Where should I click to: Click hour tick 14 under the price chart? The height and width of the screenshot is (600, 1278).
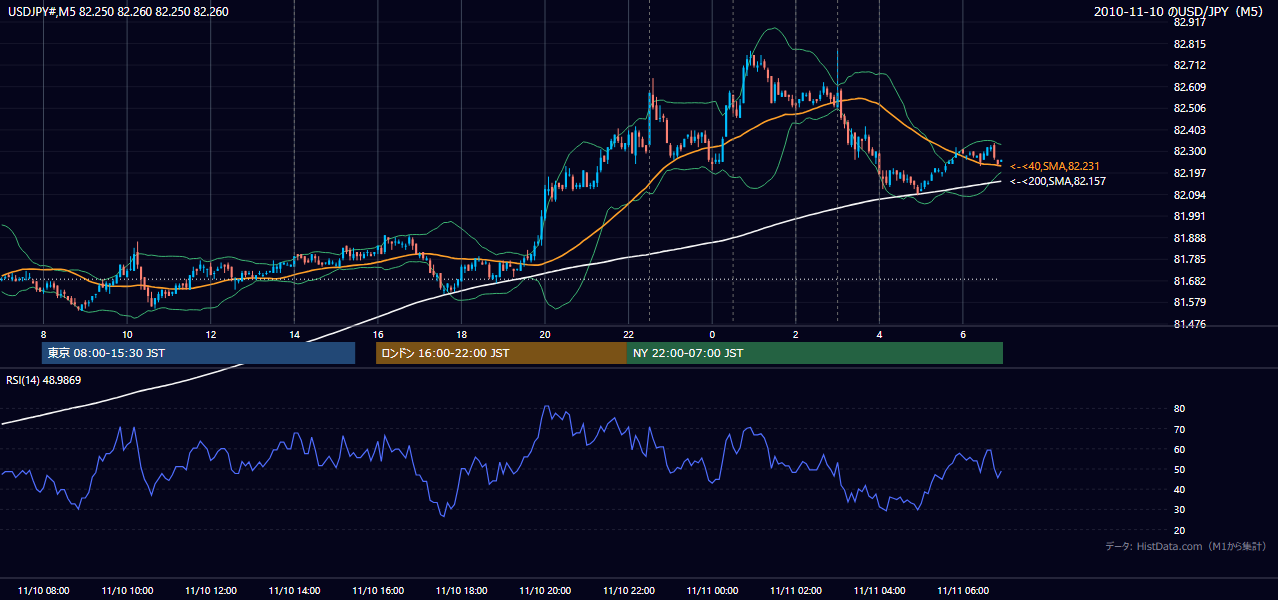point(294,334)
